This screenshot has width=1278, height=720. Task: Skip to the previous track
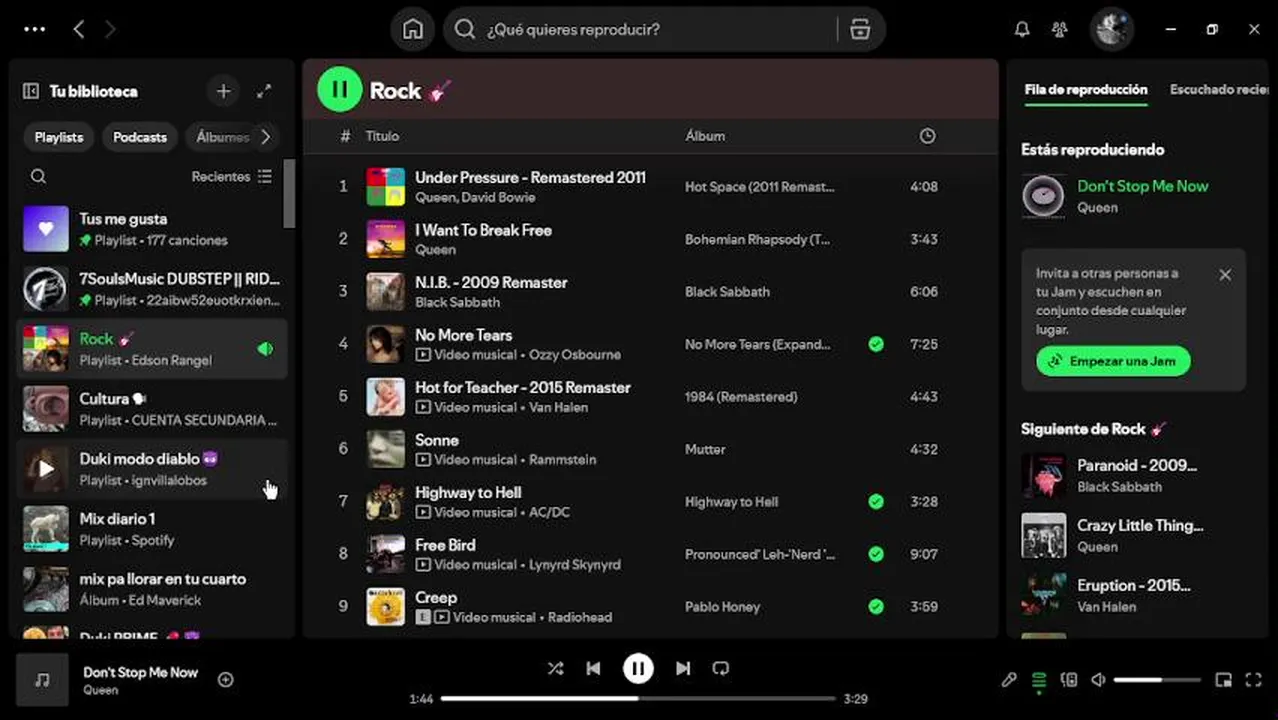(593, 668)
